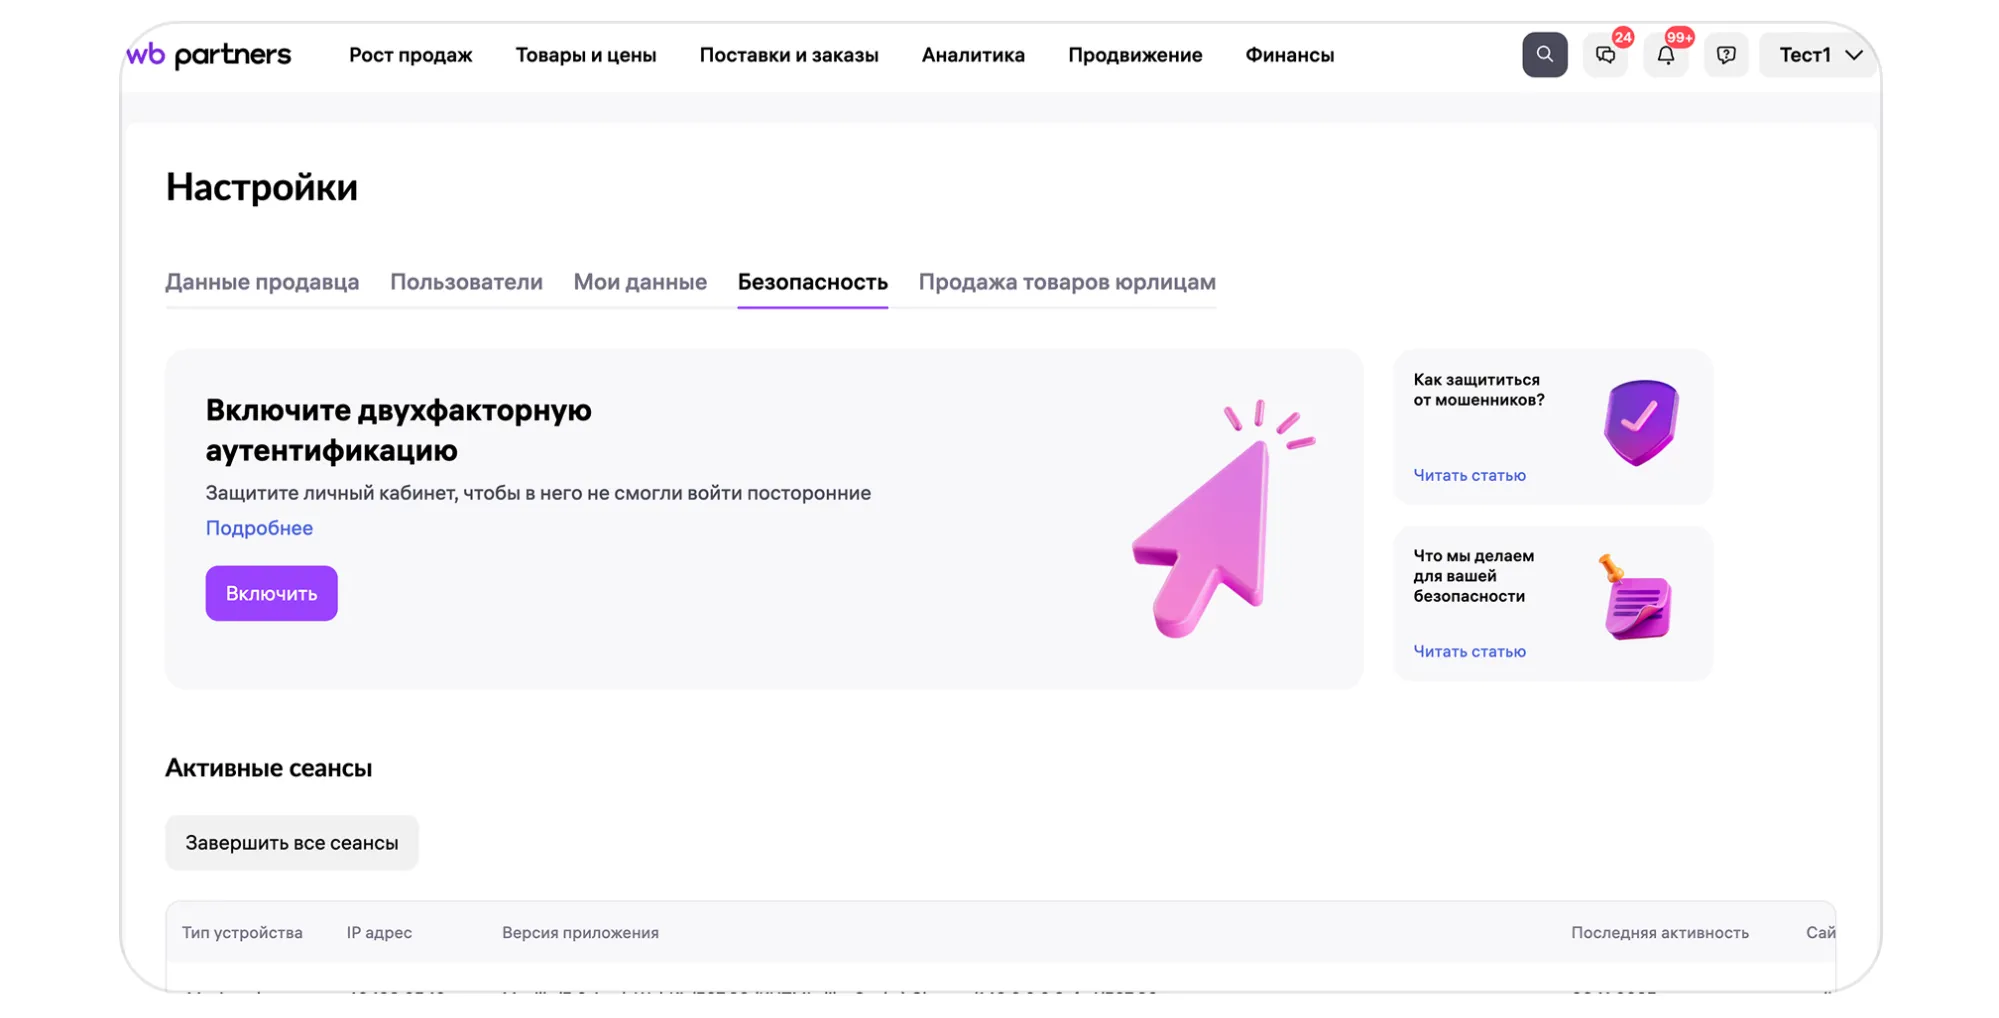
Task: Open the Рост продаж menu
Action: click(410, 55)
